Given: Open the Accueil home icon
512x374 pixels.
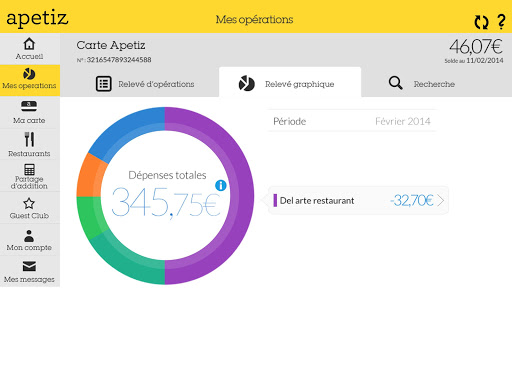Looking at the screenshot, I should click(29, 44).
